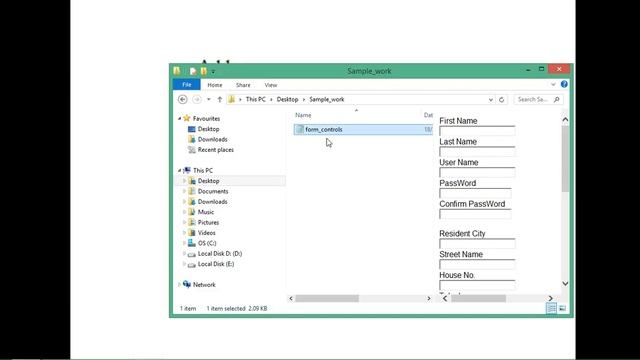Select Downloads under Favourites

coord(212,139)
